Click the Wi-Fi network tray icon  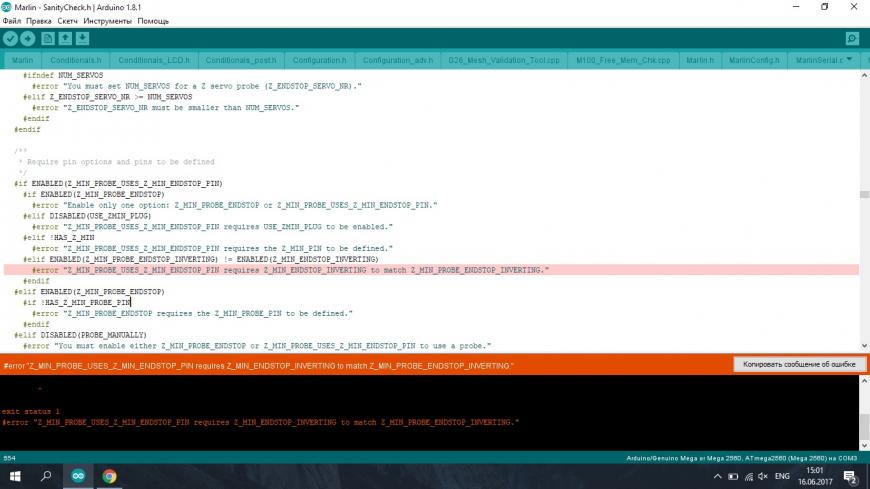pos(749,476)
